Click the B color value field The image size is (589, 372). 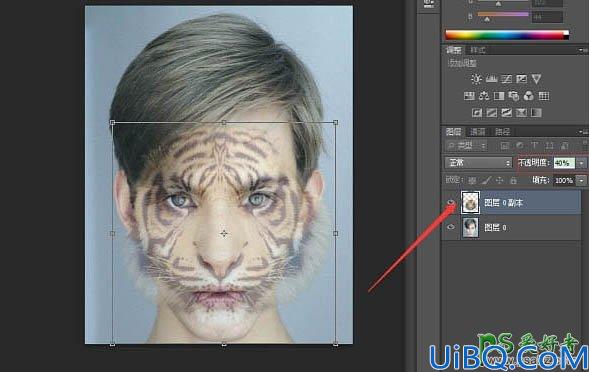(547, 17)
